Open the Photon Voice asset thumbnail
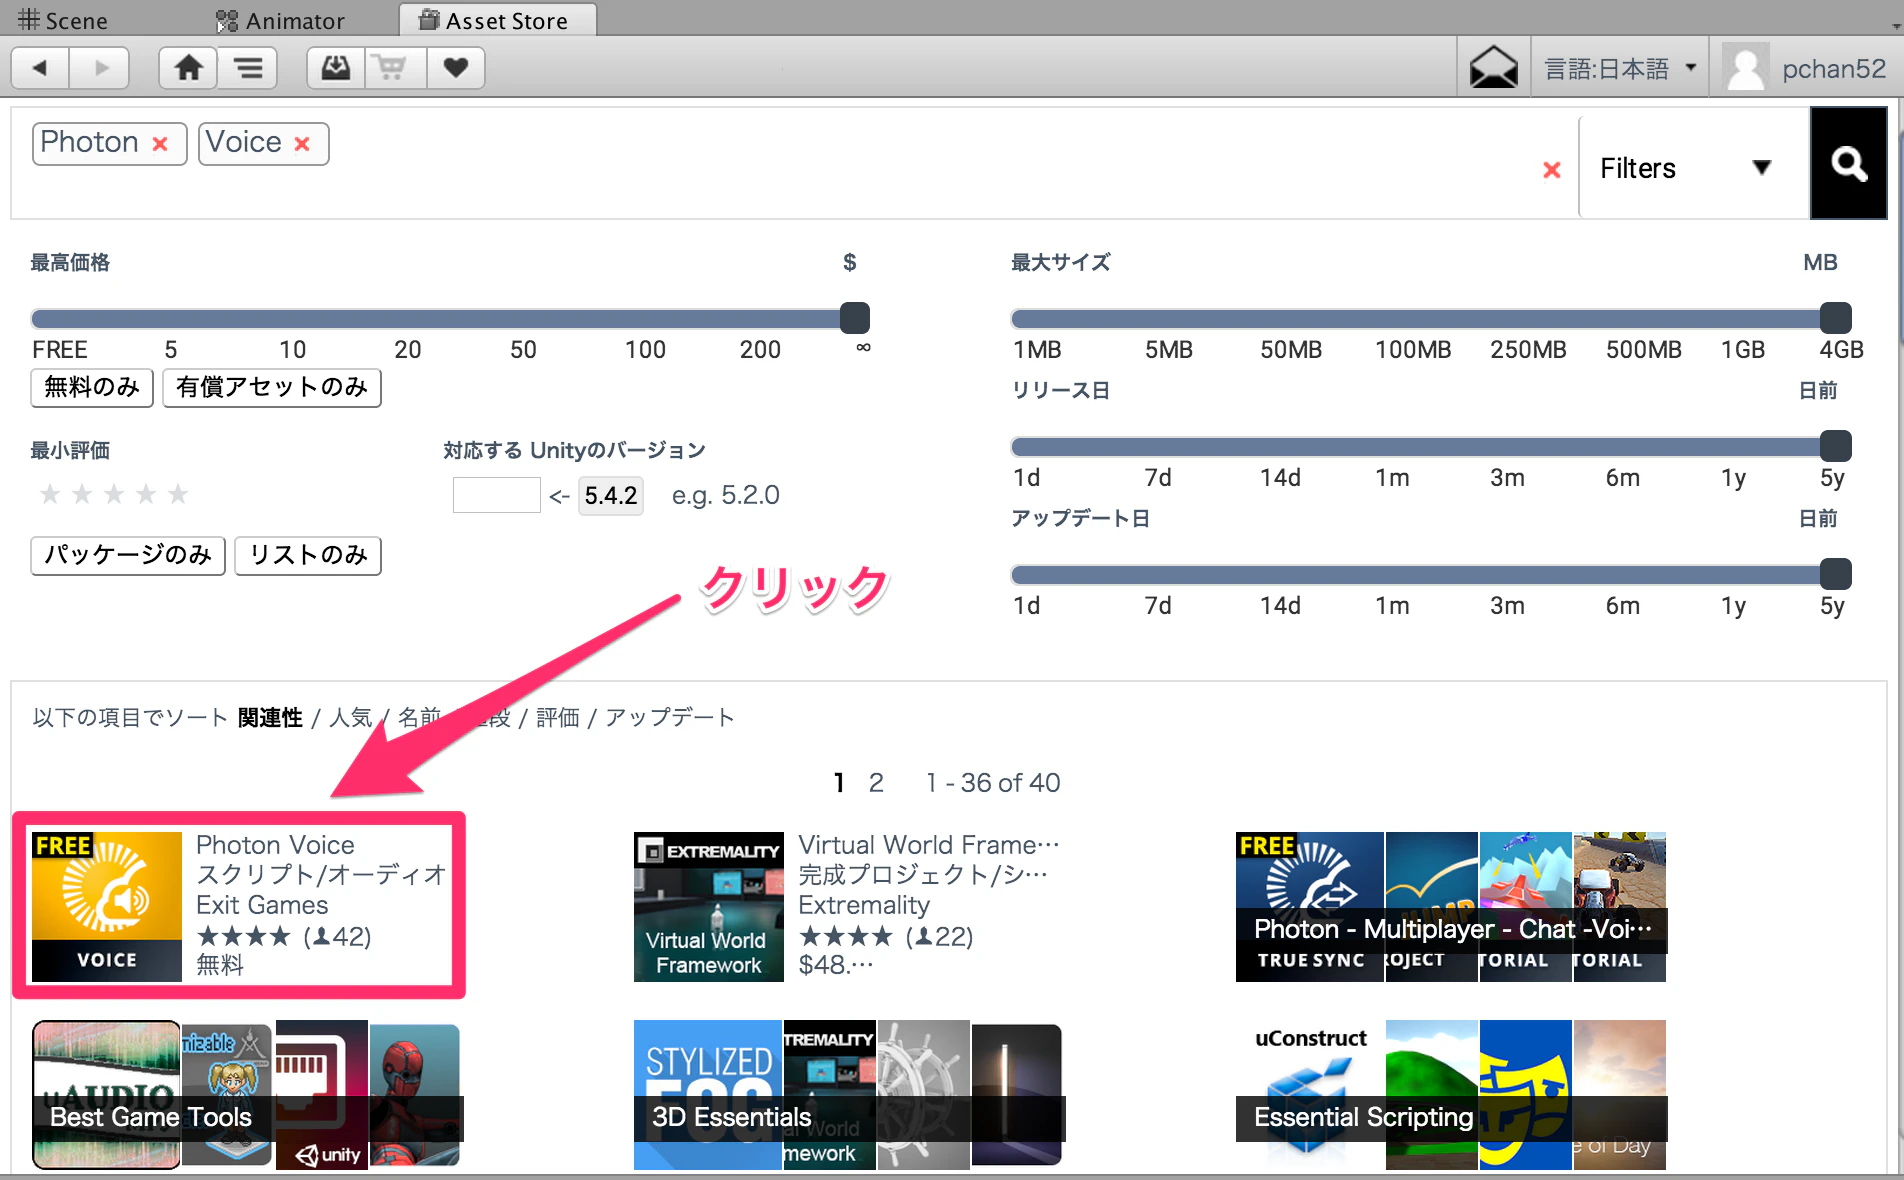This screenshot has height=1180, width=1904. (x=107, y=906)
